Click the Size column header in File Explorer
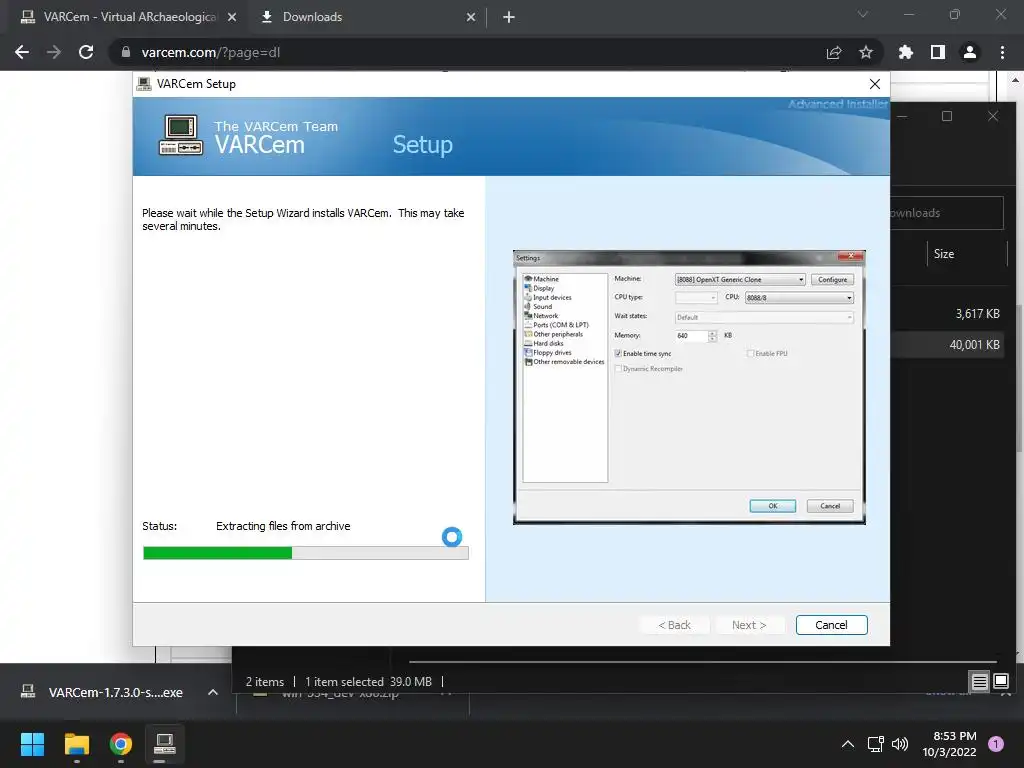The height and width of the screenshot is (768, 1024). pyautogui.click(x=967, y=254)
